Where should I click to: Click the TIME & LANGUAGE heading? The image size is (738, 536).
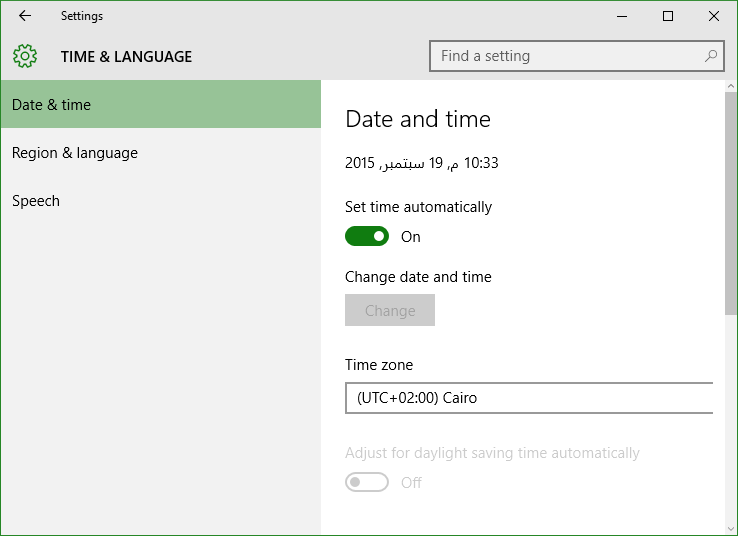[126, 56]
